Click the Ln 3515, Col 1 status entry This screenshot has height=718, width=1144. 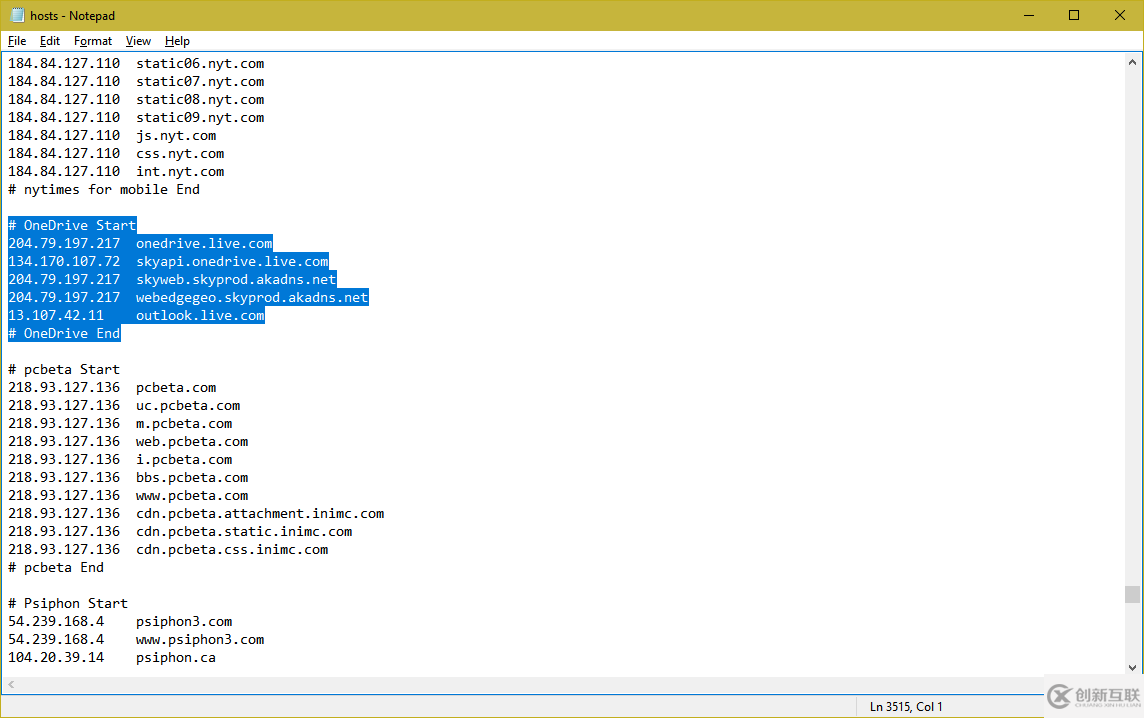pos(906,706)
